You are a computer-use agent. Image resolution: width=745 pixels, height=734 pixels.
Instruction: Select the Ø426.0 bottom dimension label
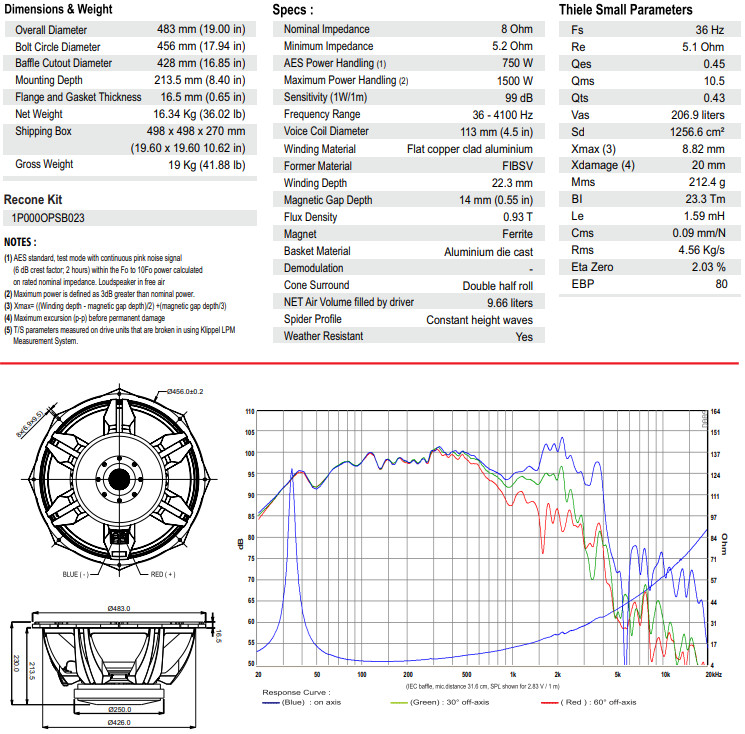tap(119, 722)
